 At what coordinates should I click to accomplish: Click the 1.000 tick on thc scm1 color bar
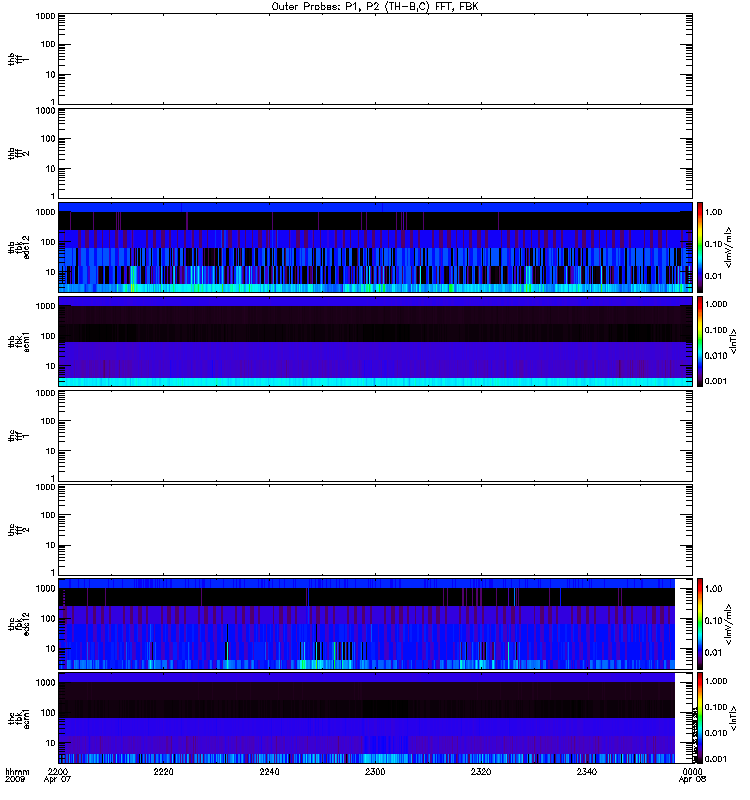[716, 681]
